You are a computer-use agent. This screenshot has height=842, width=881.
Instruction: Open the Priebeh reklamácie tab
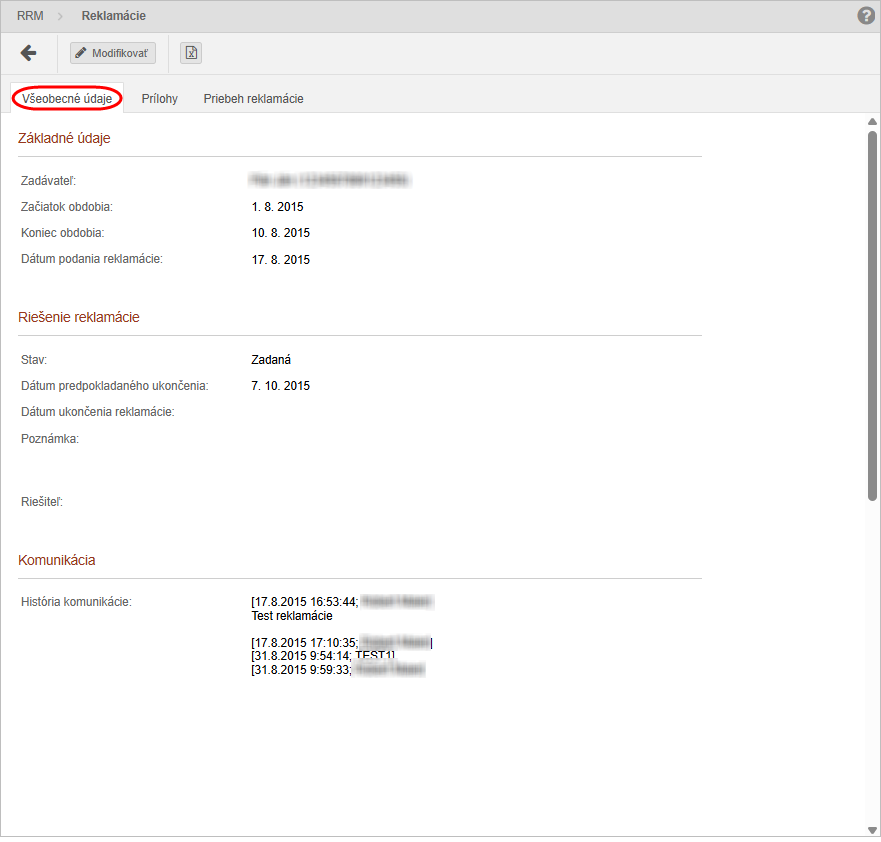[253, 99]
